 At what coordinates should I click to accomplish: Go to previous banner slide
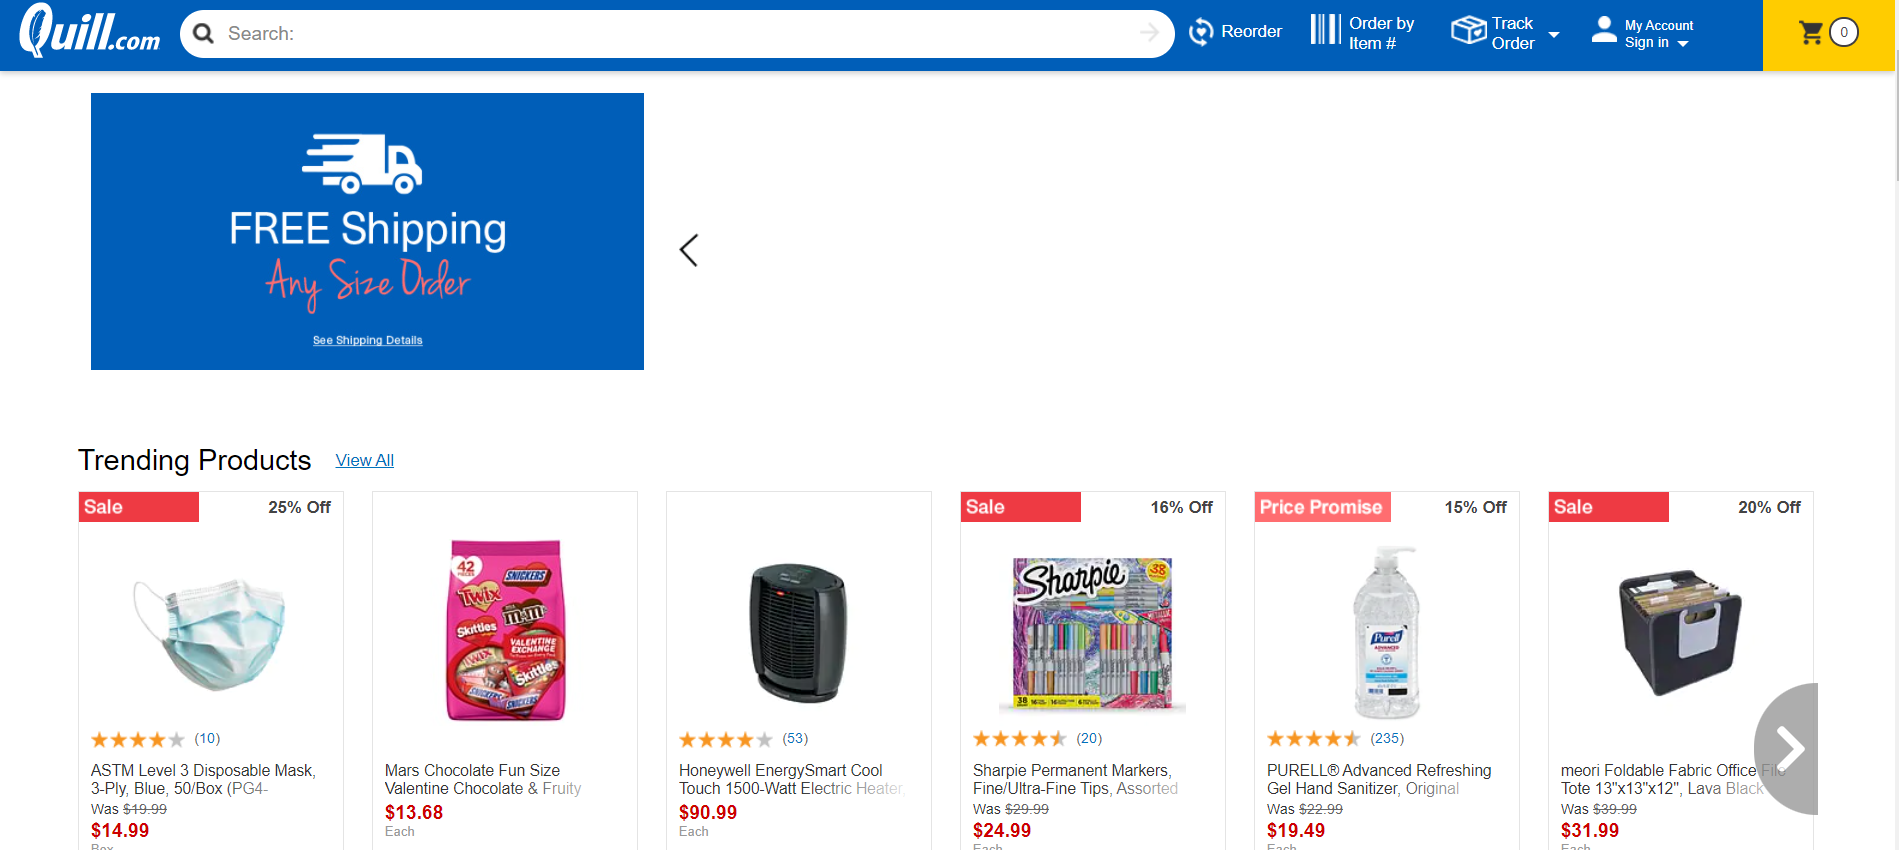(x=689, y=250)
